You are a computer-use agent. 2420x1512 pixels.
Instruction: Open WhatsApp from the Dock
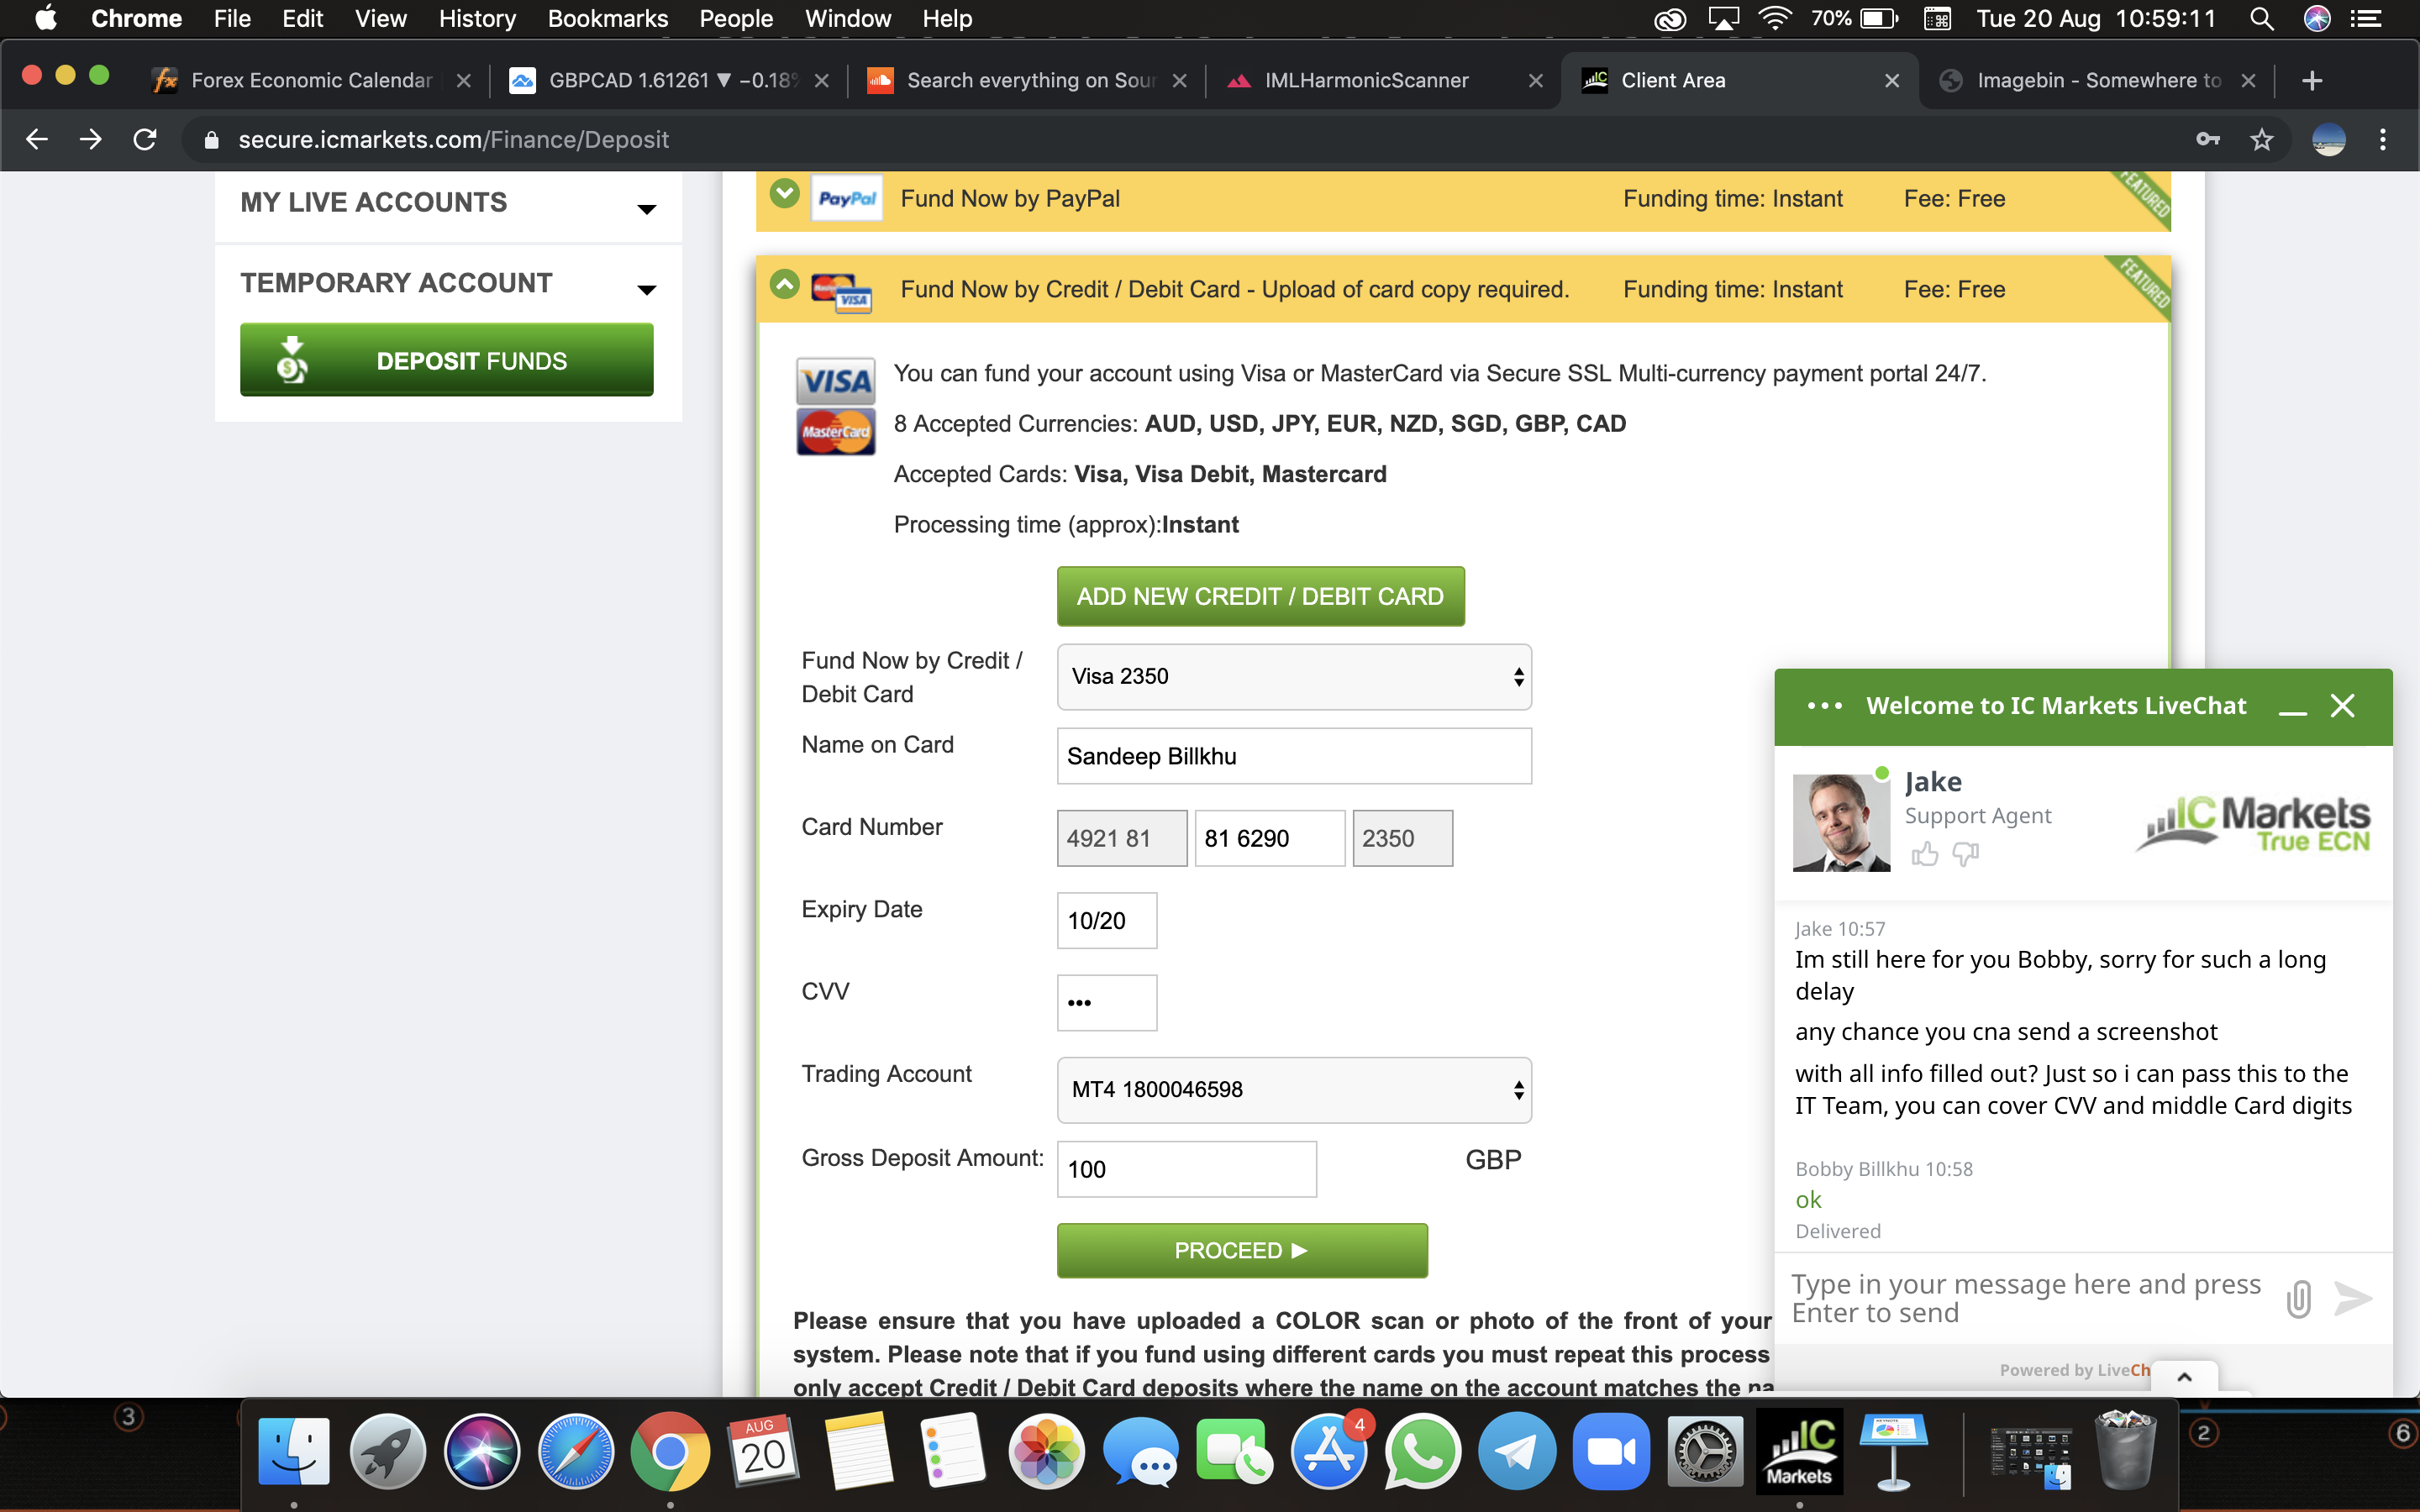click(x=1423, y=1452)
